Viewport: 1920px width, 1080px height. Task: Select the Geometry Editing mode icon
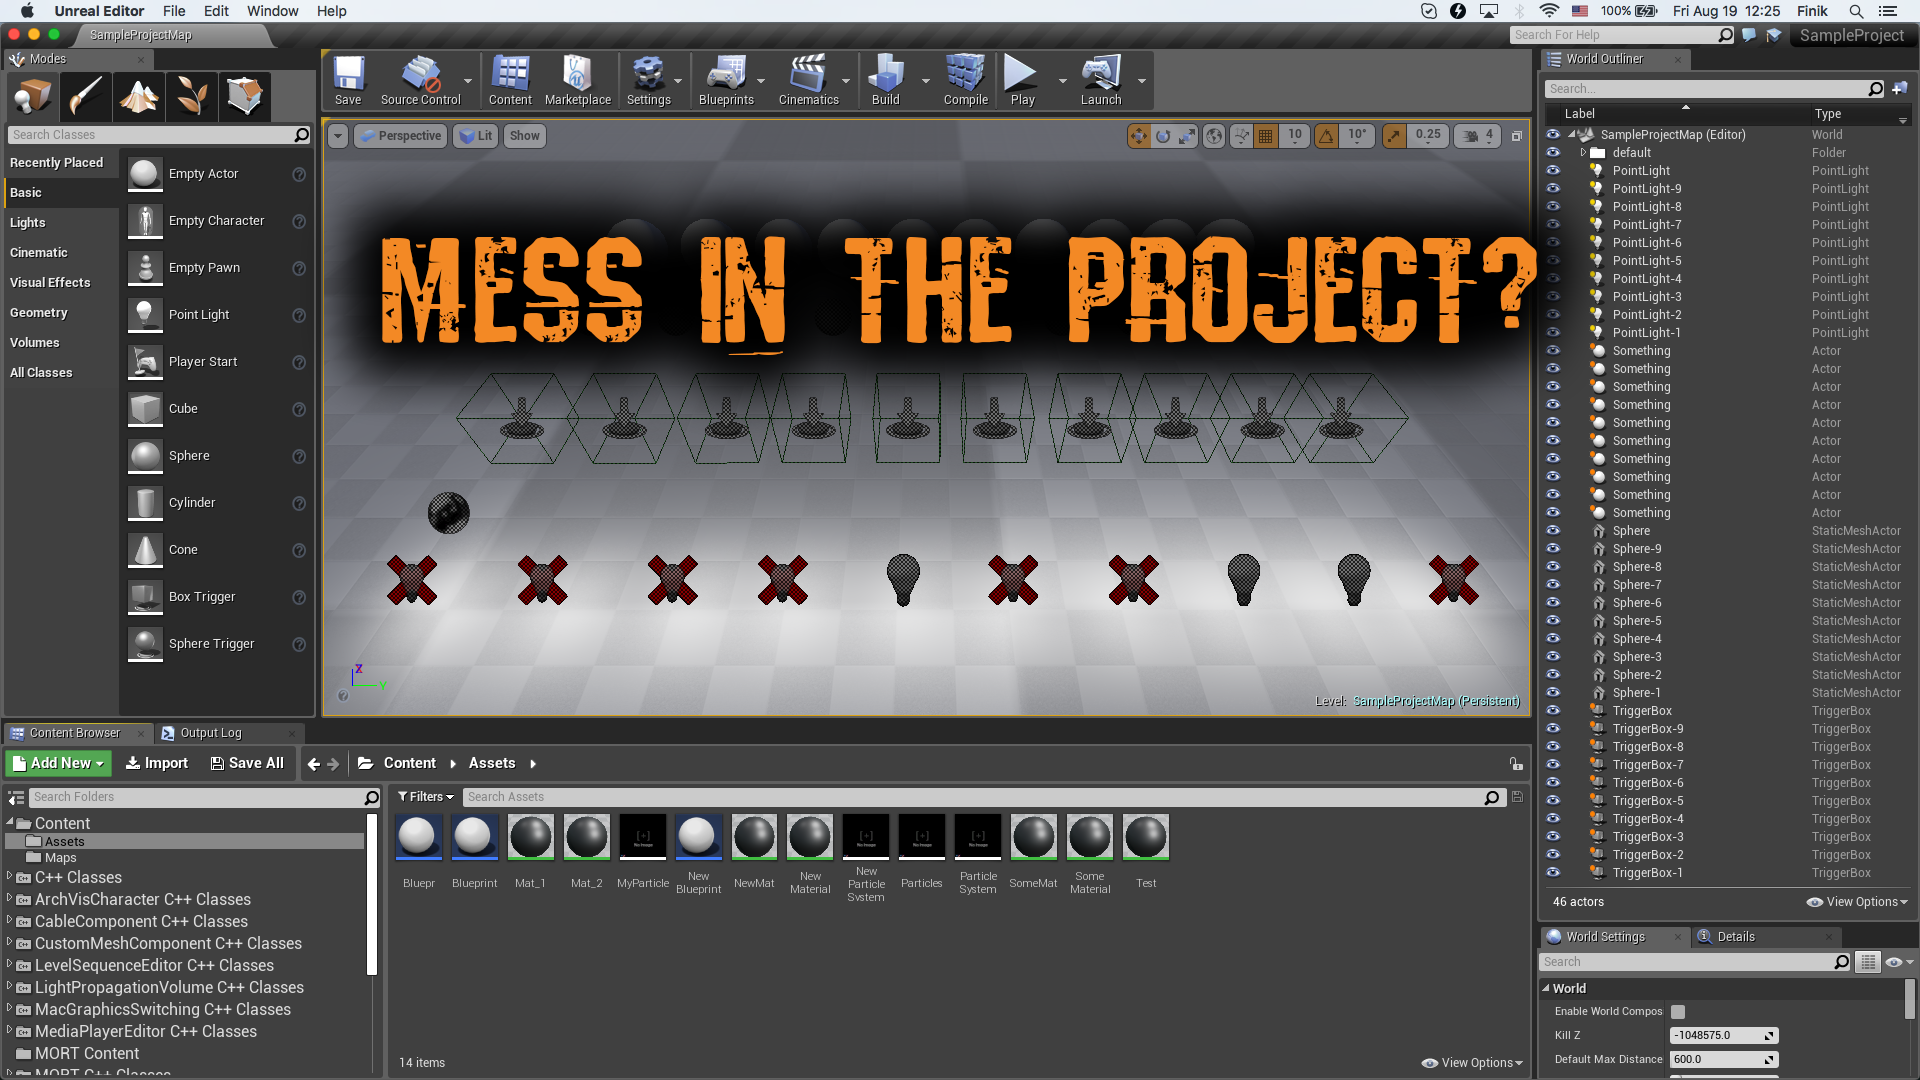pyautogui.click(x=244, y=97)
